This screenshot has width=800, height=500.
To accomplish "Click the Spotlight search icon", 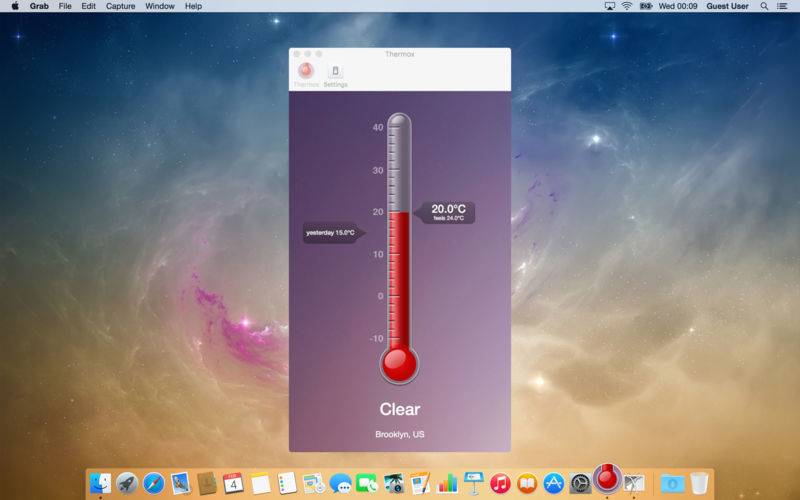I will [x=764, y=6].
